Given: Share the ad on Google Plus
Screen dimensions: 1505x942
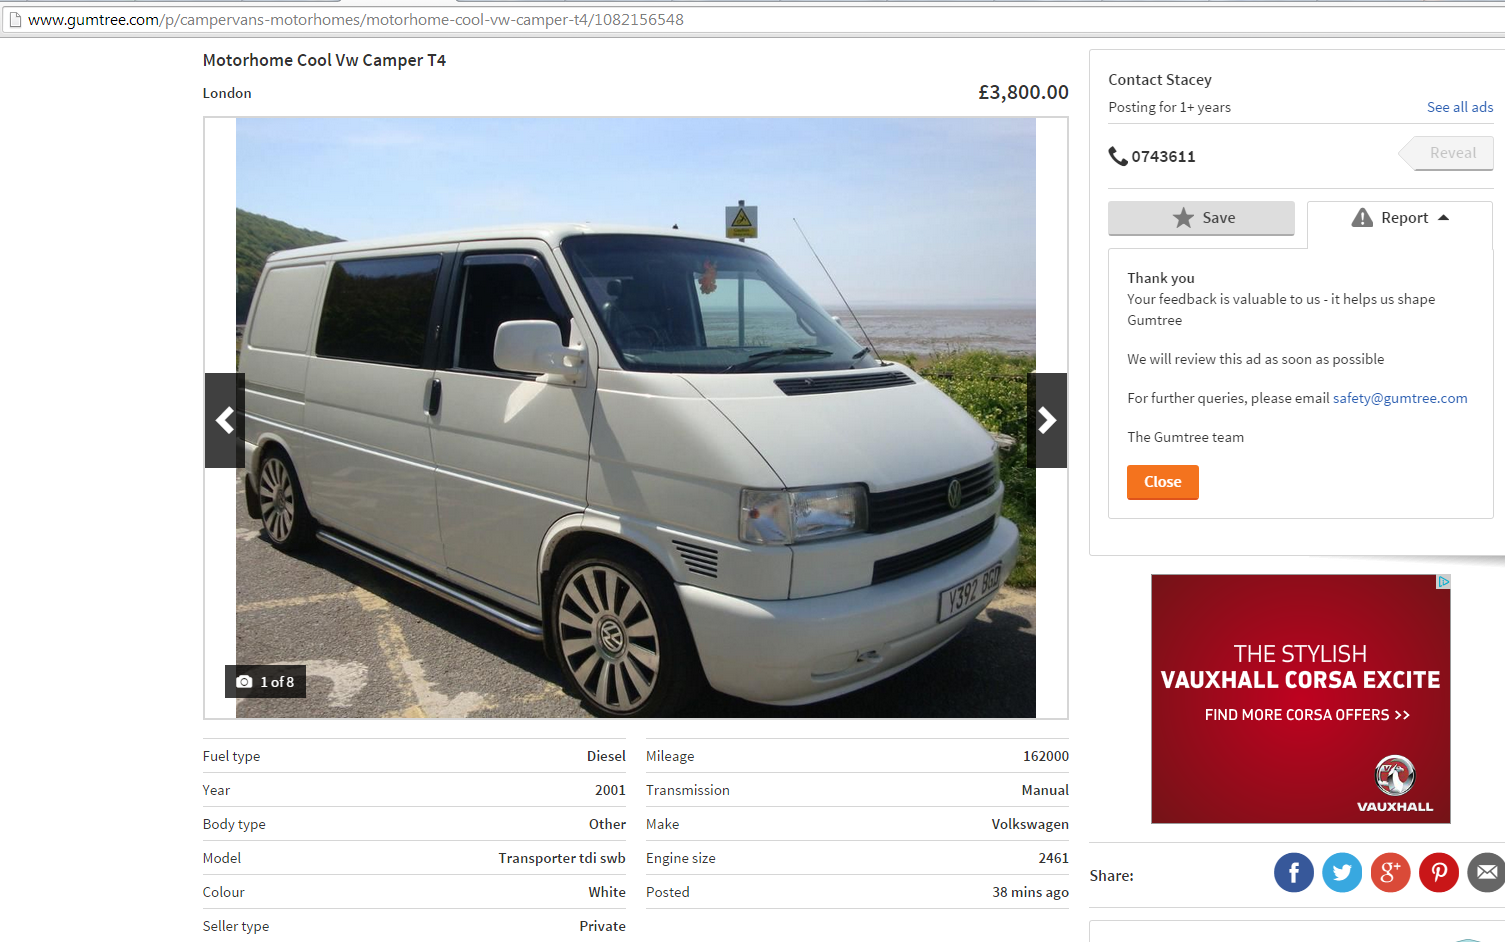Looking at the screenshot, I should (x=1390, y=872).
